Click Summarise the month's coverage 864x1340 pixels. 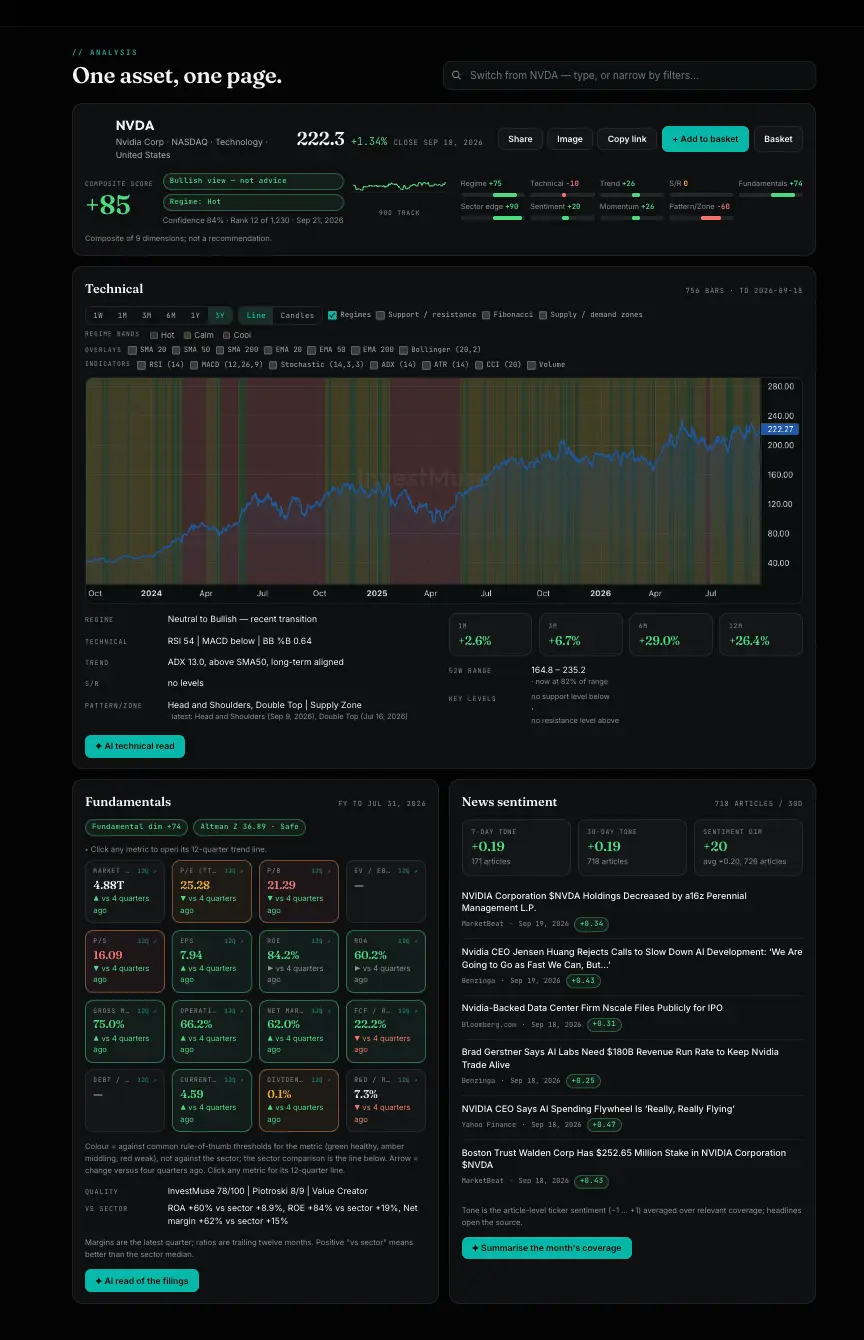[547, 1248]
